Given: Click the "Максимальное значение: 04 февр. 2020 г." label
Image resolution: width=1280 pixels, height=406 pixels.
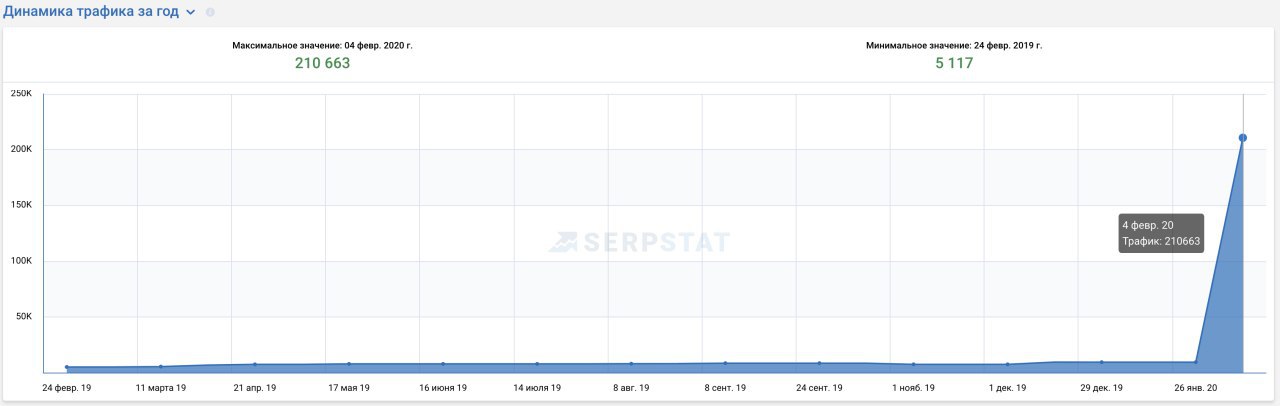Looking at the screenshot, I should pos(322,45).
